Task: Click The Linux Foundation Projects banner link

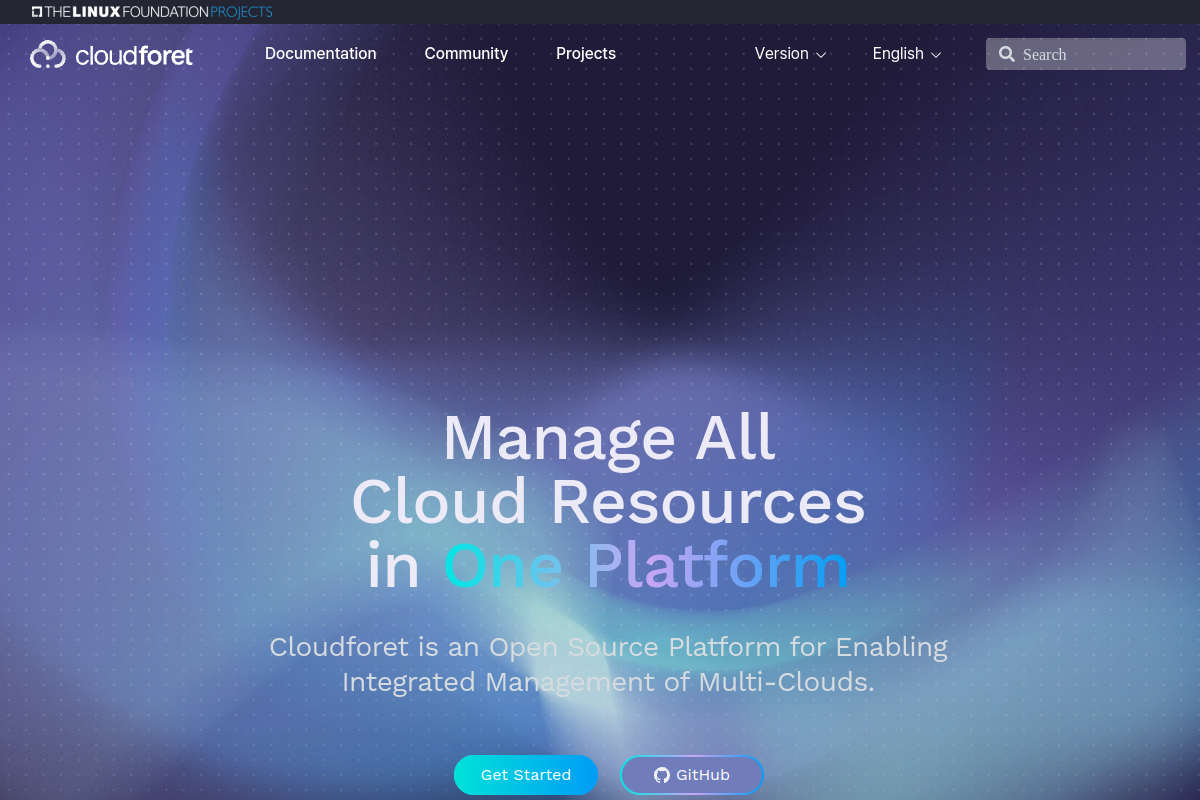Action: [x=152, y=12]
